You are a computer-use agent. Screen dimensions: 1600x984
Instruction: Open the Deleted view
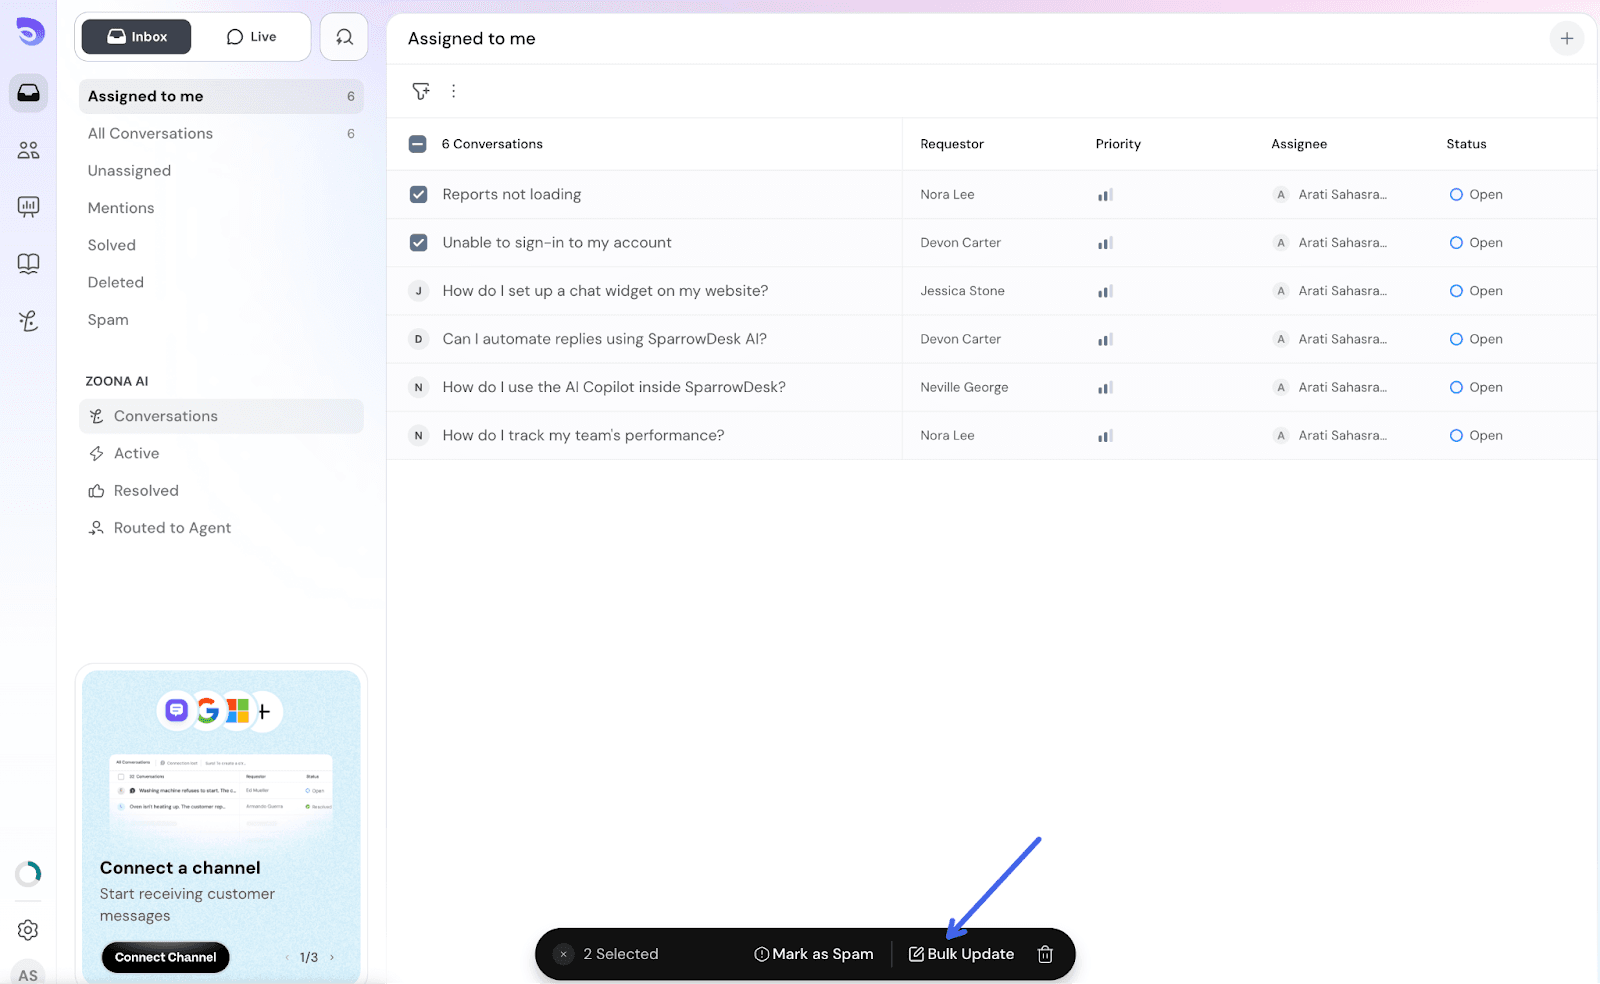[x=221, y=282]
